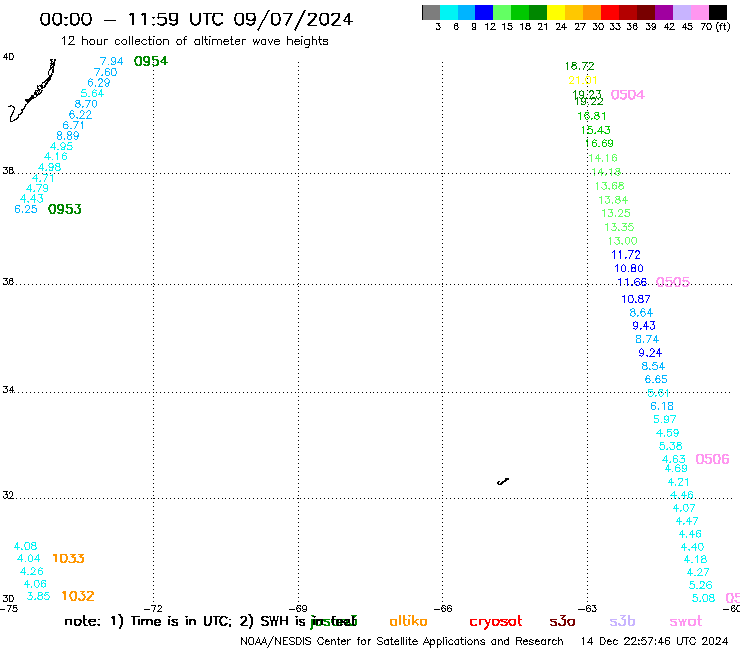Click the wave height value '16.81'
This screenshot has width=740, height=650.
pyautogui.click(x=592, y=116)
